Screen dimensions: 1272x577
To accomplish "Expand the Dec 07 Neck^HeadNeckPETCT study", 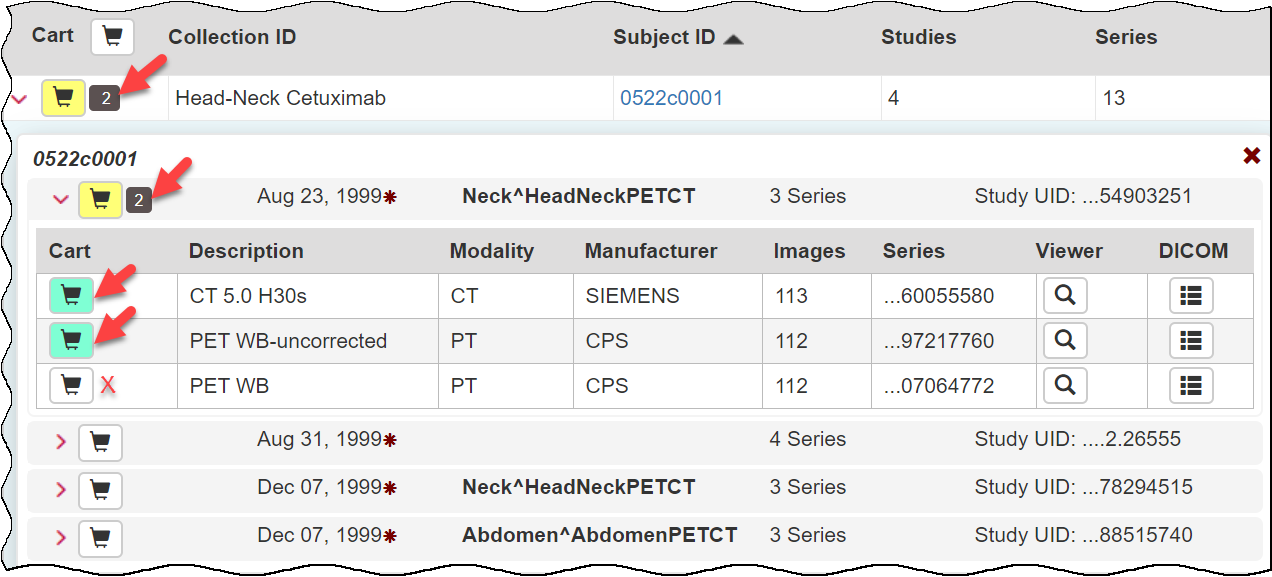I will point(60,489).
